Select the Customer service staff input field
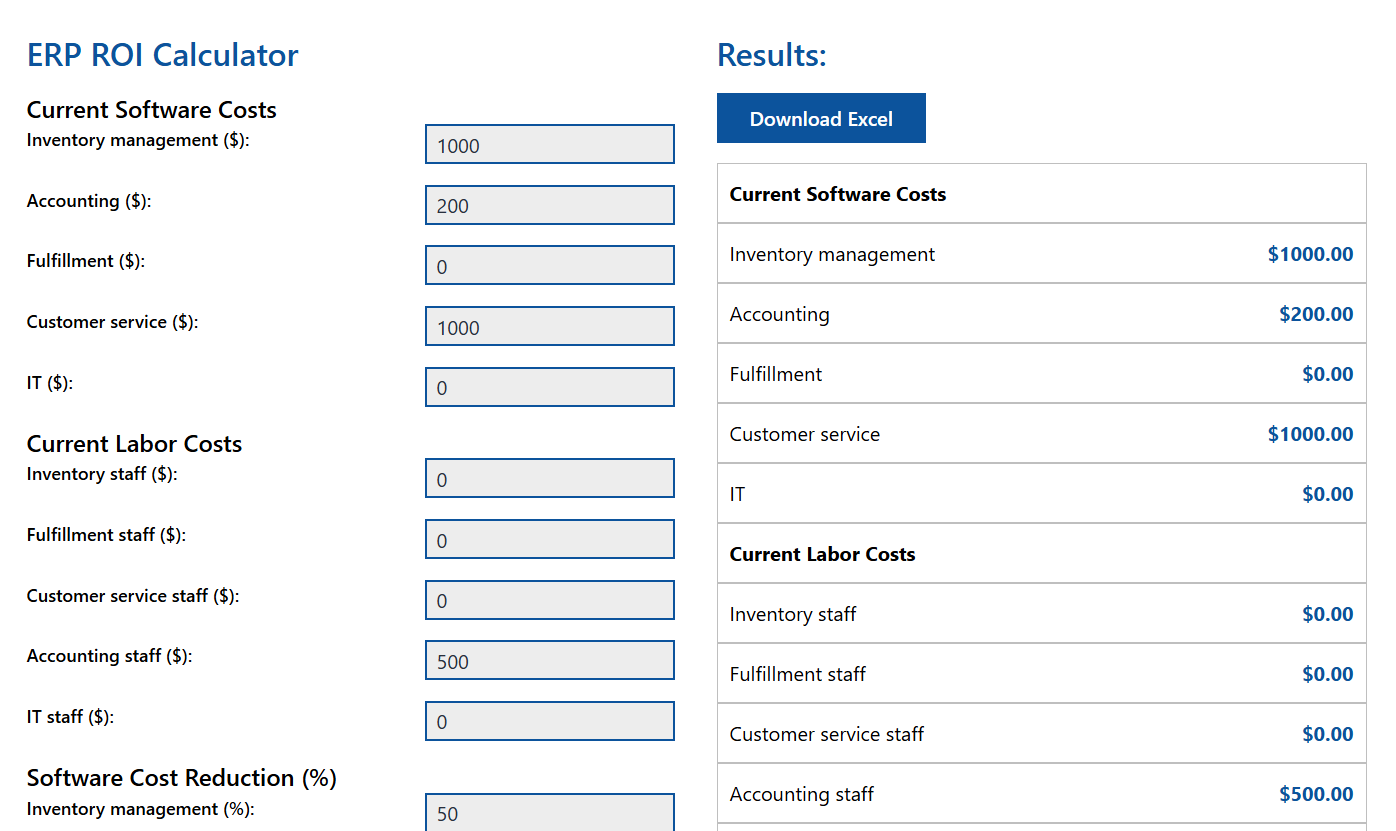 coord(549,600)
